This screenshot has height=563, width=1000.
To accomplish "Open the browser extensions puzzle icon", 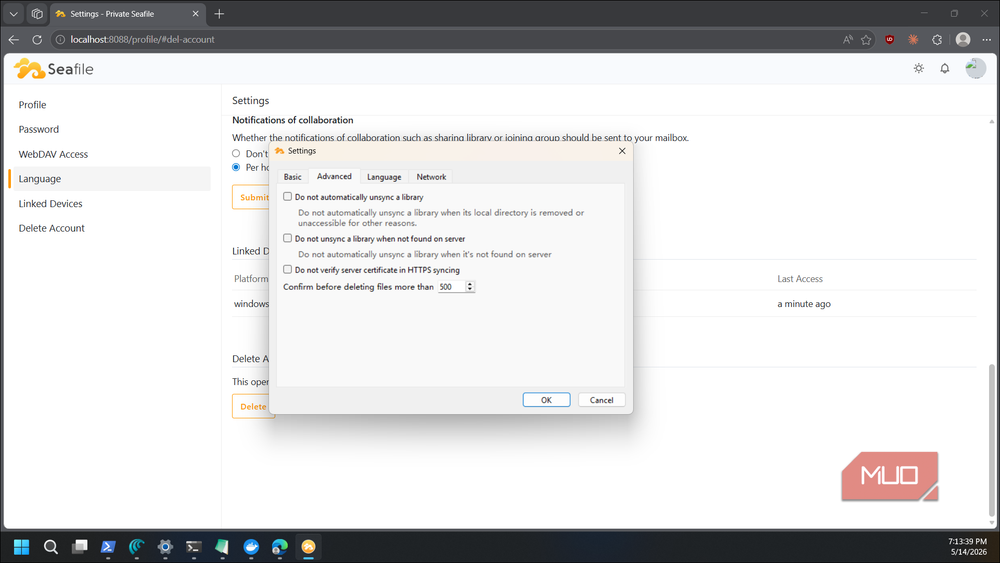I will click(x=937, y=40).
